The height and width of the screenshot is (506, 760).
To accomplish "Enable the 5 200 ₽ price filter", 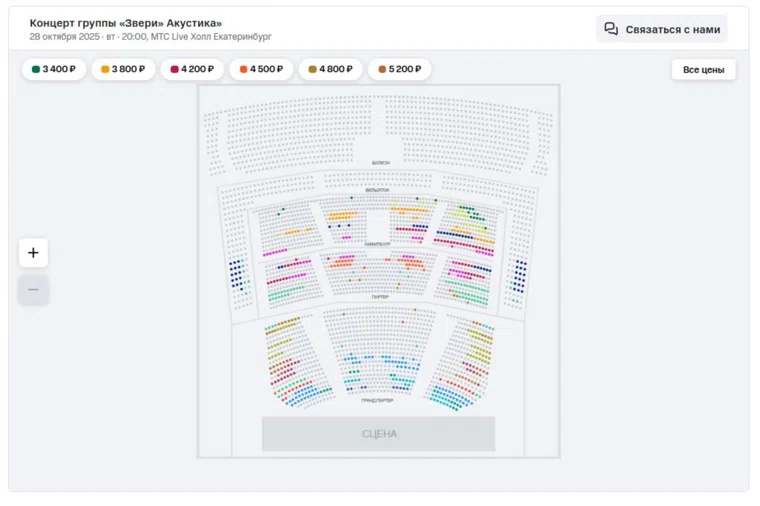I will 399,69.
